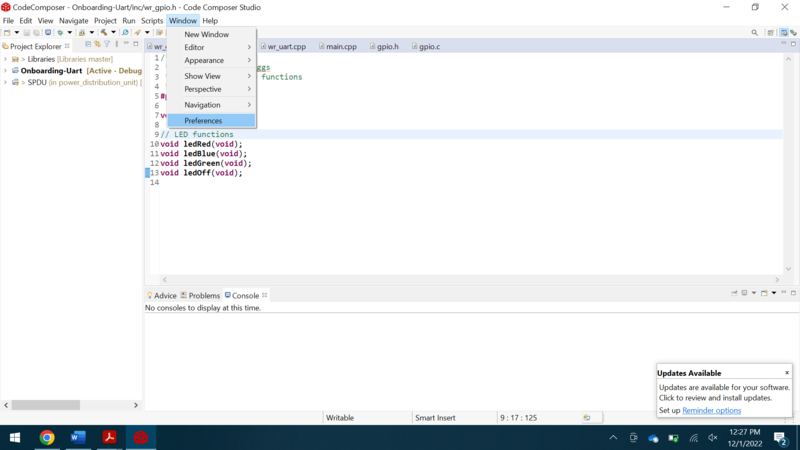Switch to the main.cpp editor tab

[341, 46]
